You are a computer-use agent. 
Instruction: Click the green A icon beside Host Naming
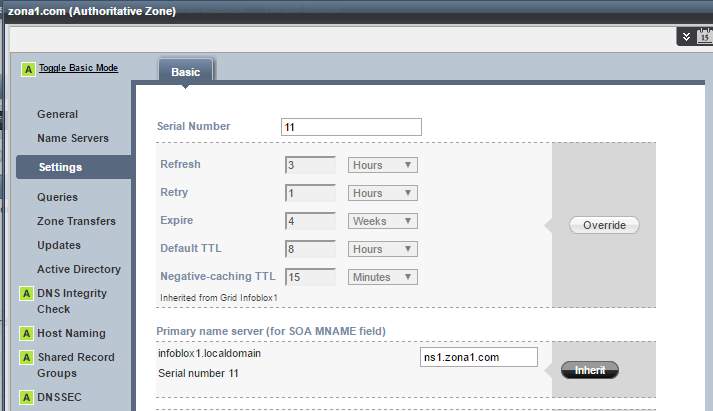coord(26,333)
